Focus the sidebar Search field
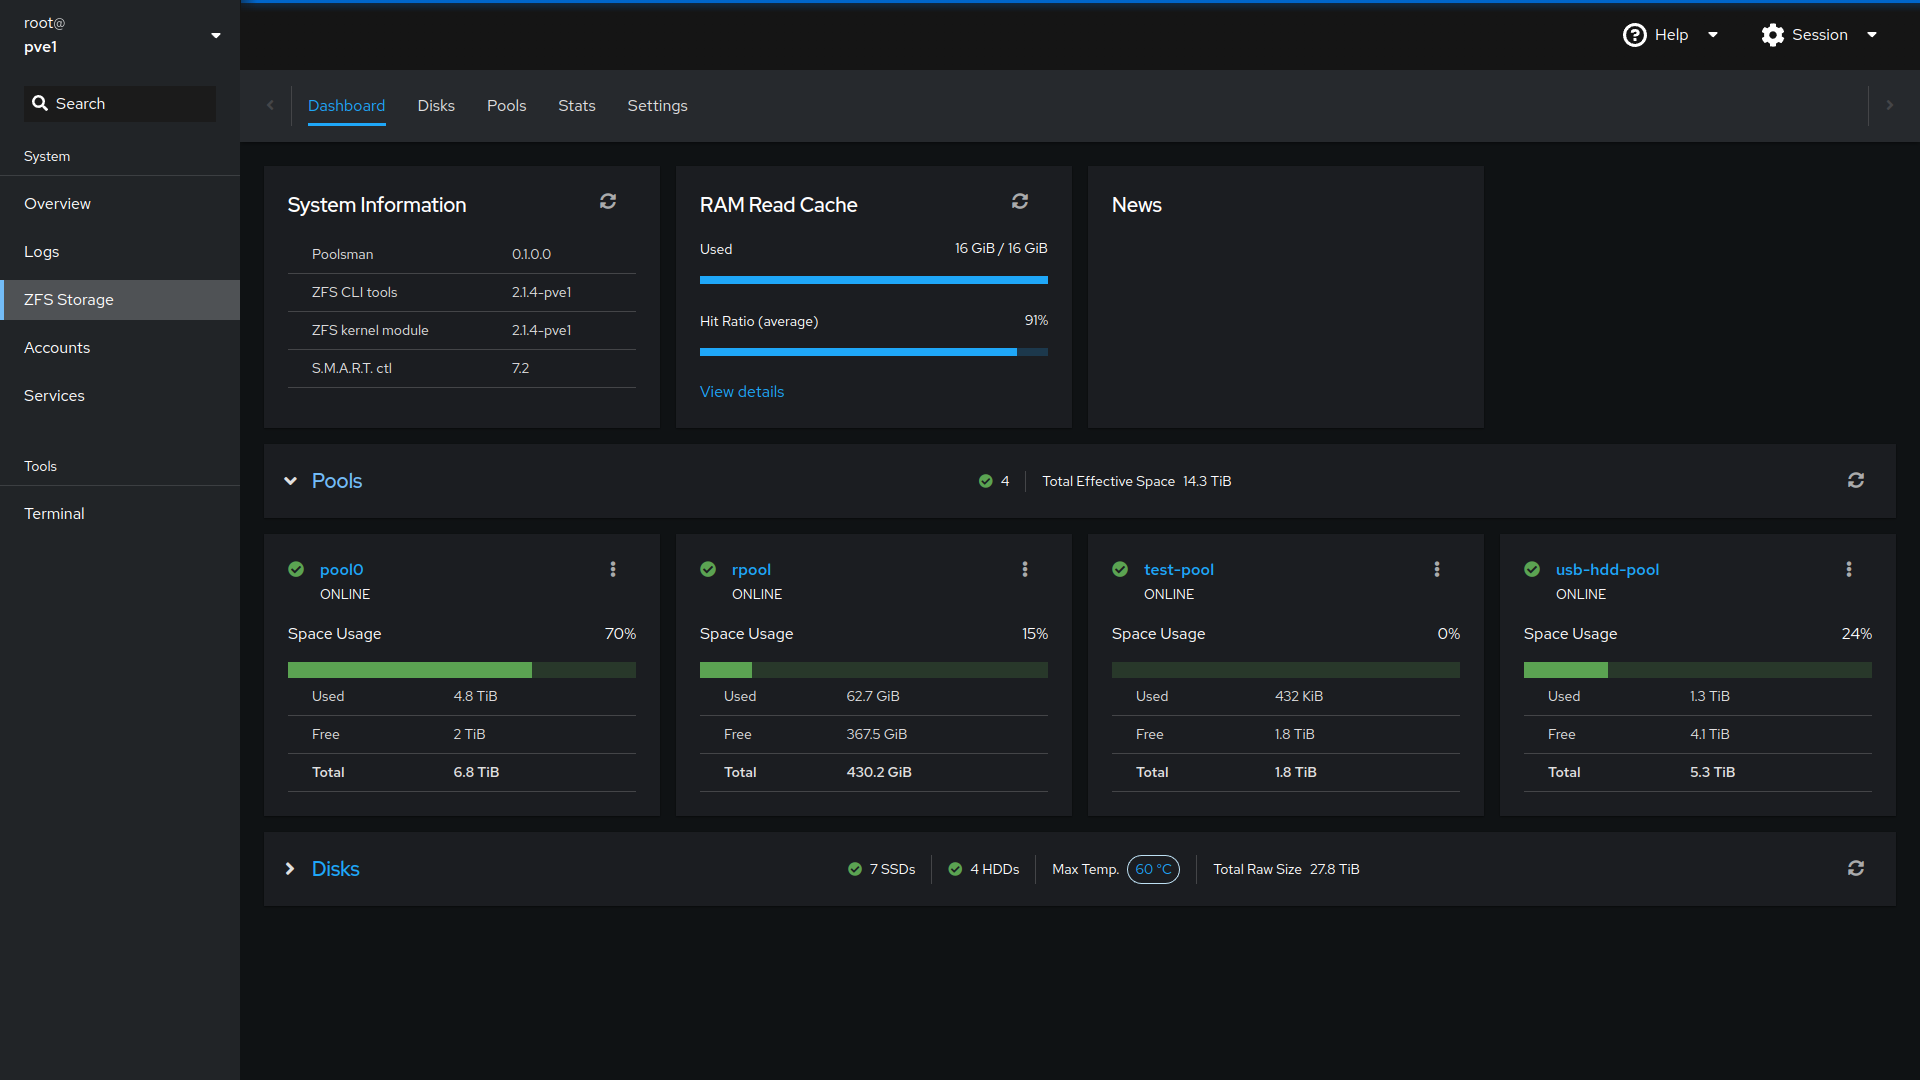 pos(120,104)
